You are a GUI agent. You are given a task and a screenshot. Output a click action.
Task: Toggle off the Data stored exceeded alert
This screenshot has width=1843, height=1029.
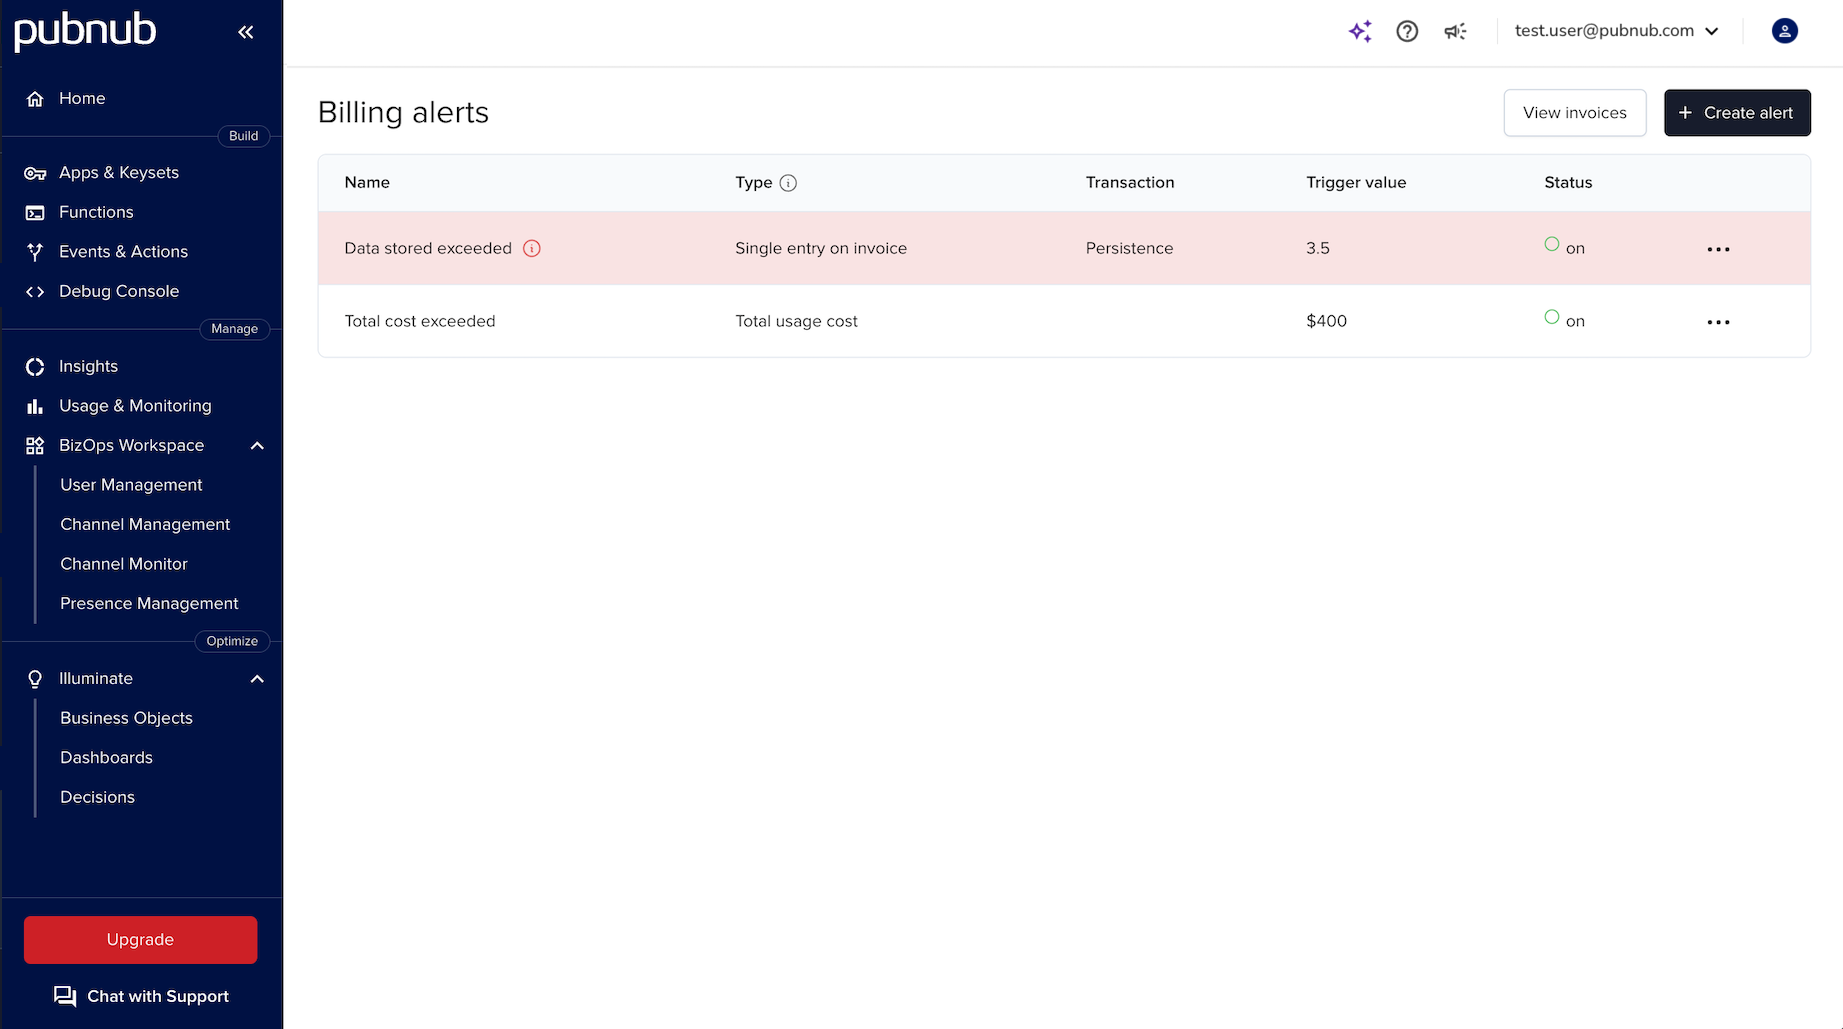coord(1552,243)
